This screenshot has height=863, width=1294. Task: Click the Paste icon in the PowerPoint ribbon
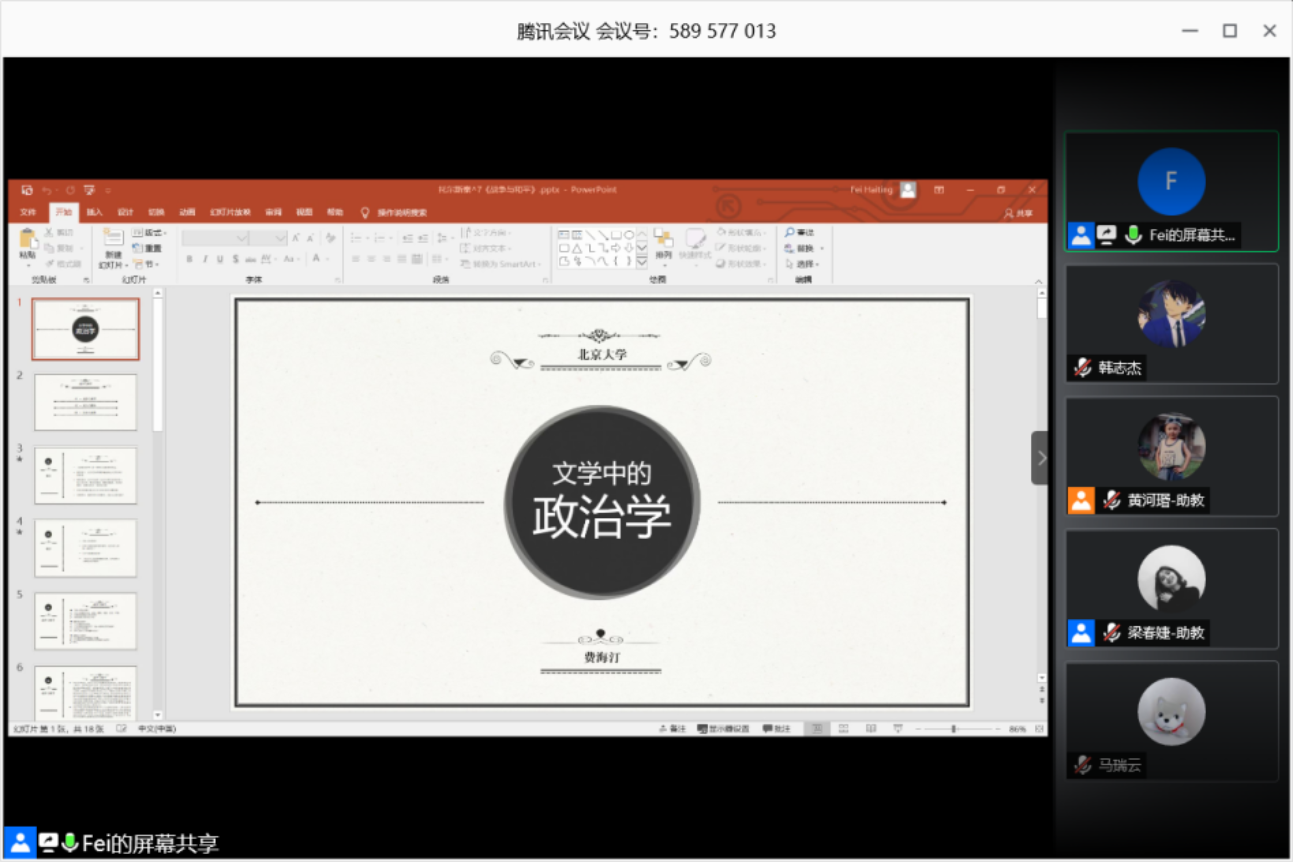27,240
